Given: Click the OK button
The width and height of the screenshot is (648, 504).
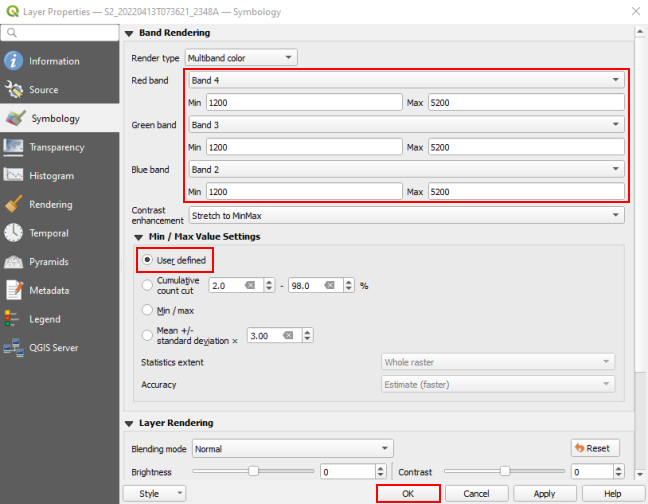Looking at the screenshot, I should (407, 493).
